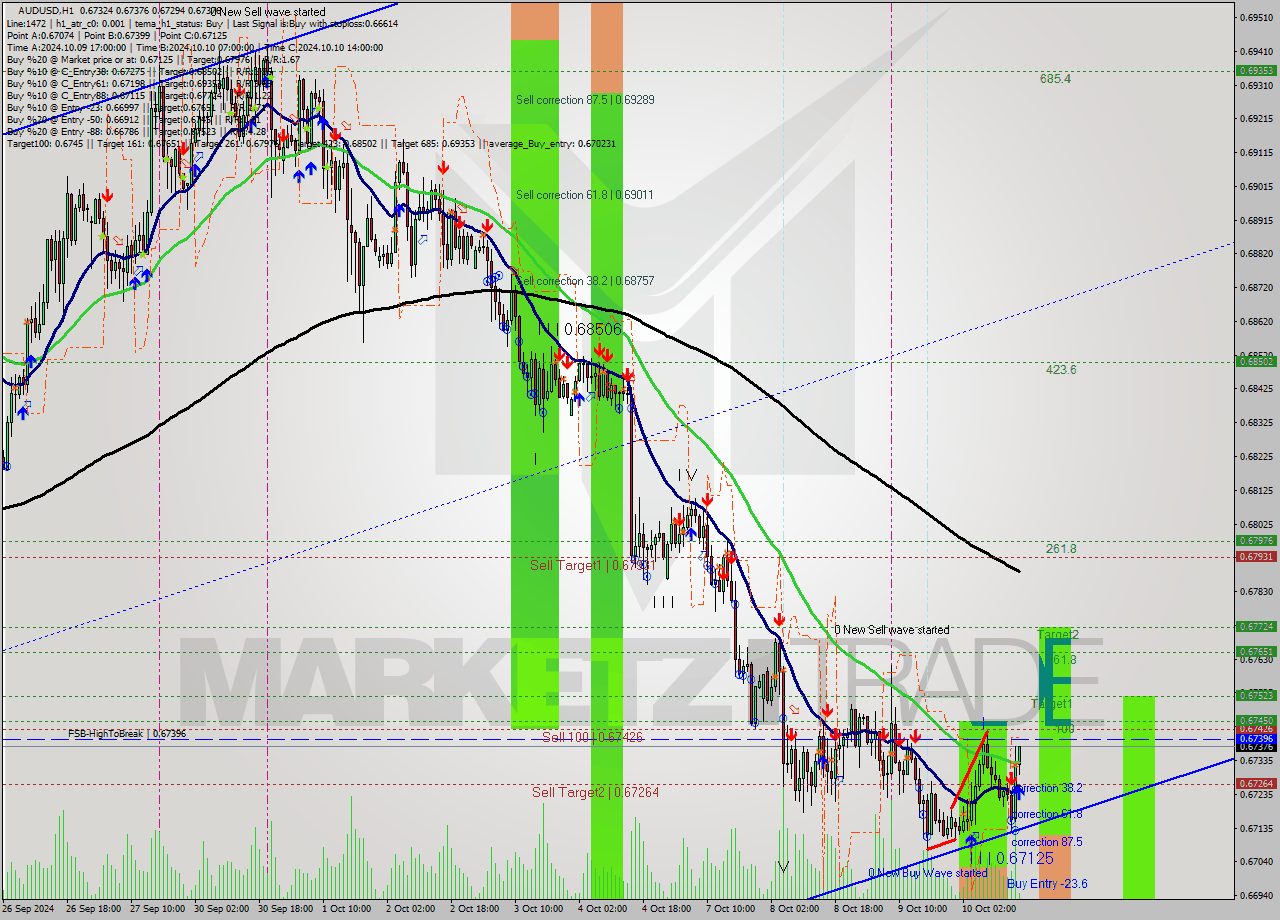Click the '10 Oct 02:00' time axis label
The image size is (1280, 920).
(x=988, y=909)
